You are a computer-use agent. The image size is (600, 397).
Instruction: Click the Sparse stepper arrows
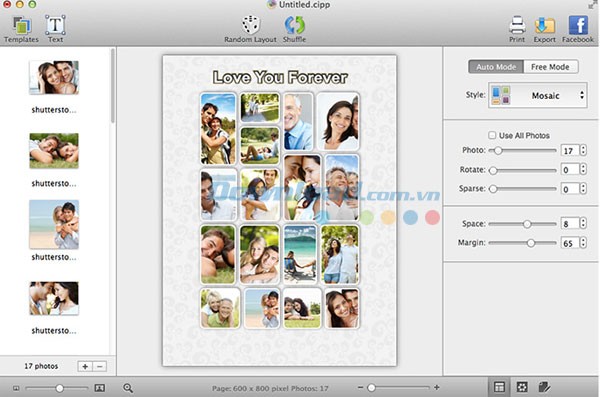pyautogui.click(x=583, y=188)
